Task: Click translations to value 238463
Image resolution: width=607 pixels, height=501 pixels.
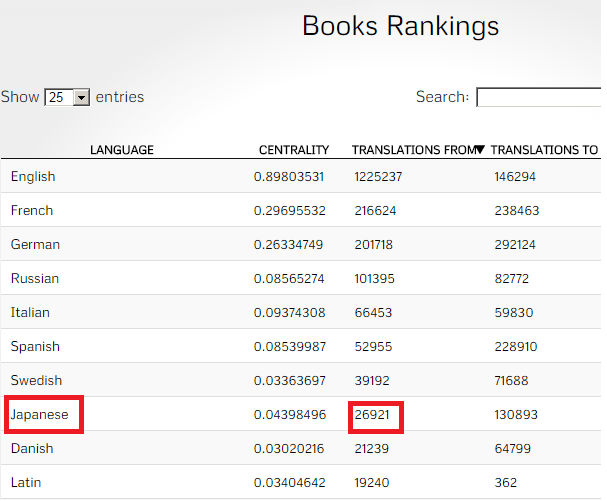Action: [x=517, y=211]
